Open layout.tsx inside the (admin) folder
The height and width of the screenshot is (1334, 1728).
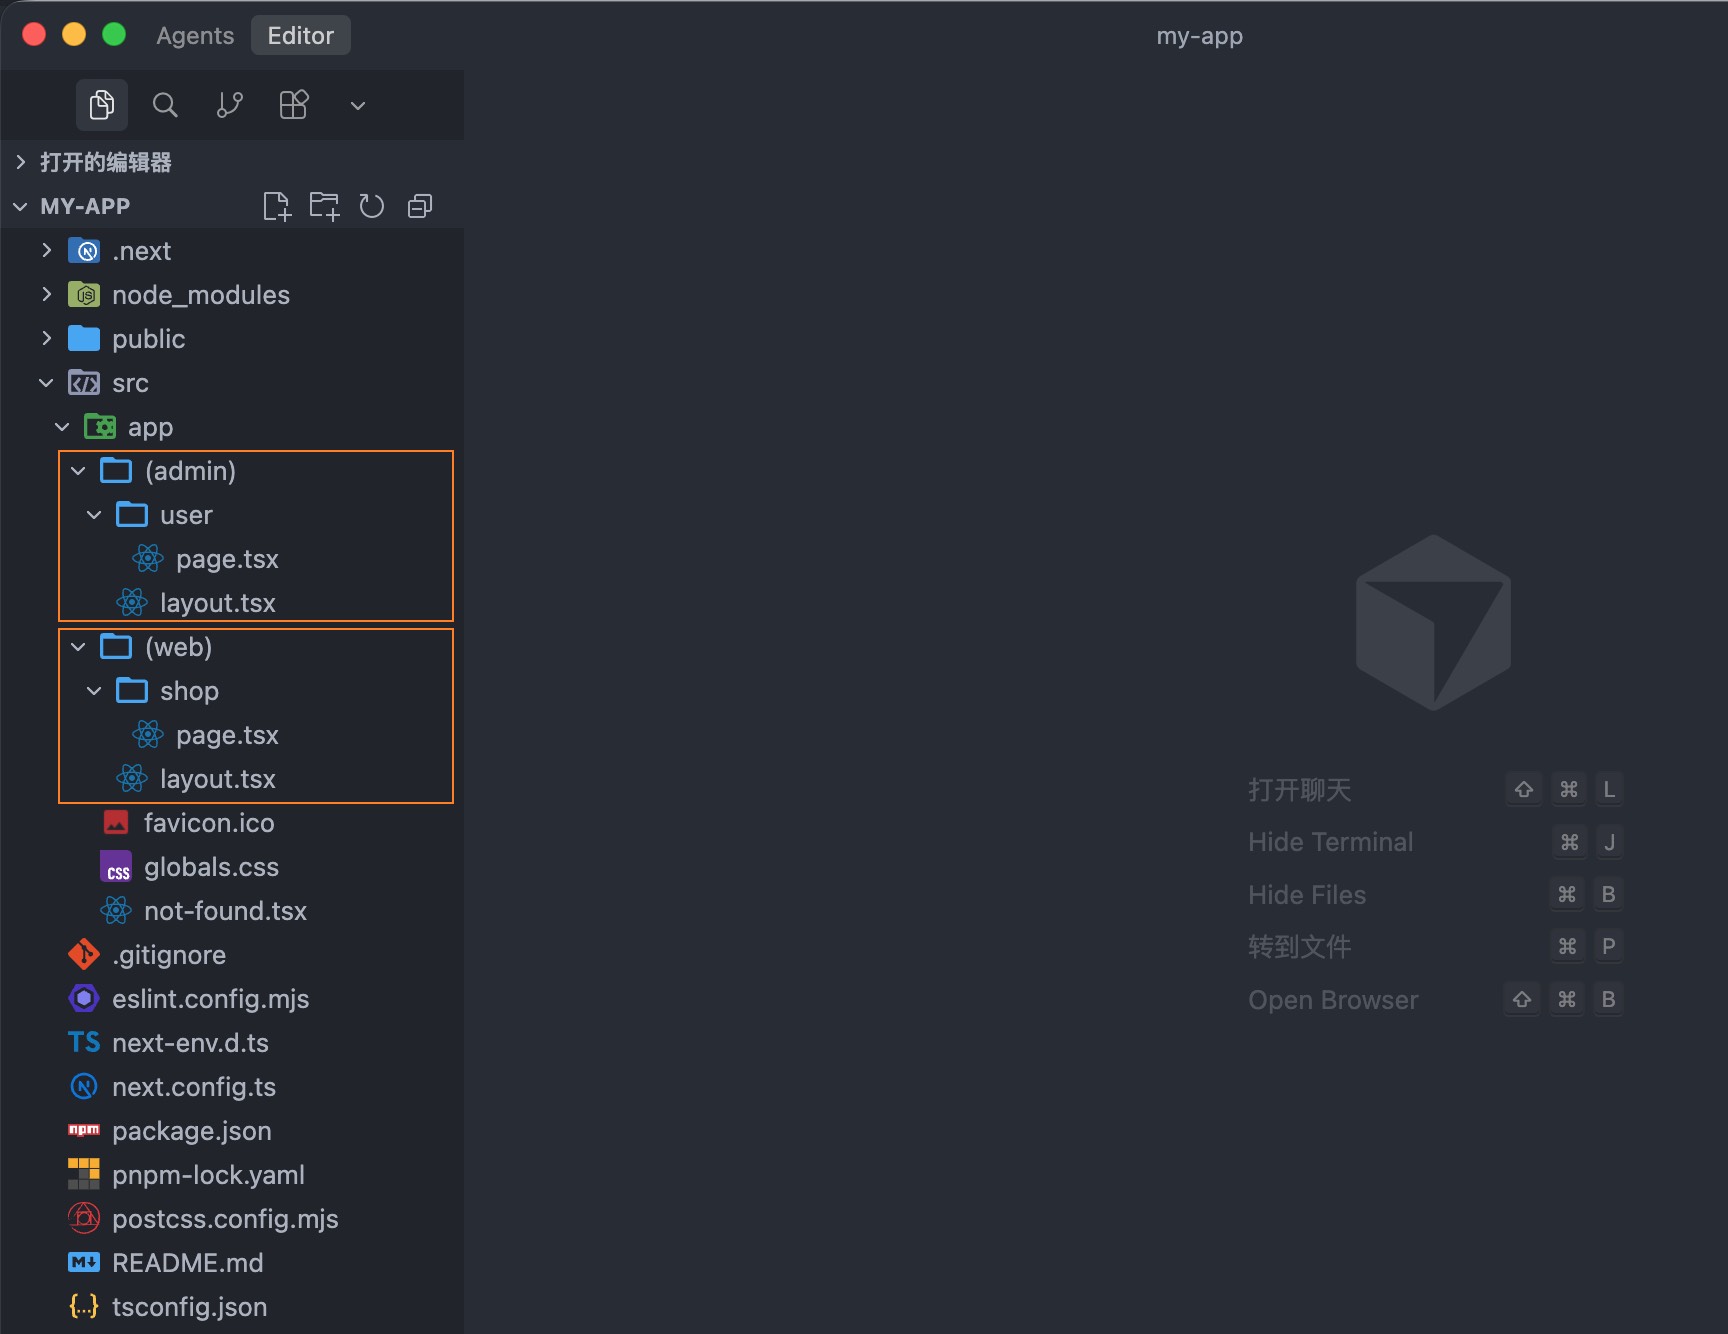(x=217, y=603)
